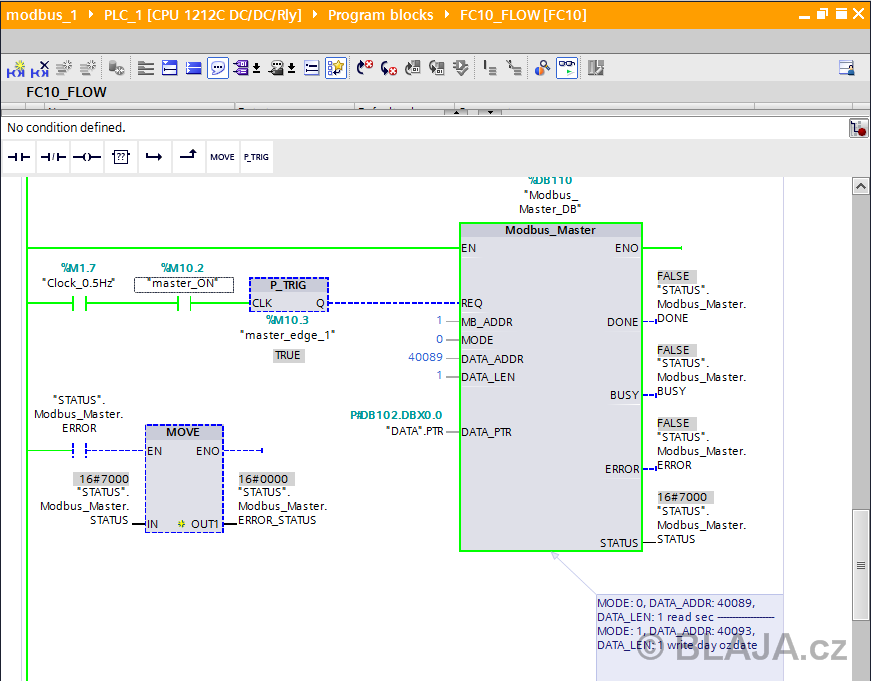871x681 pixels.
Task: Click the open branch arrow icon
Action: click(154, 157)
